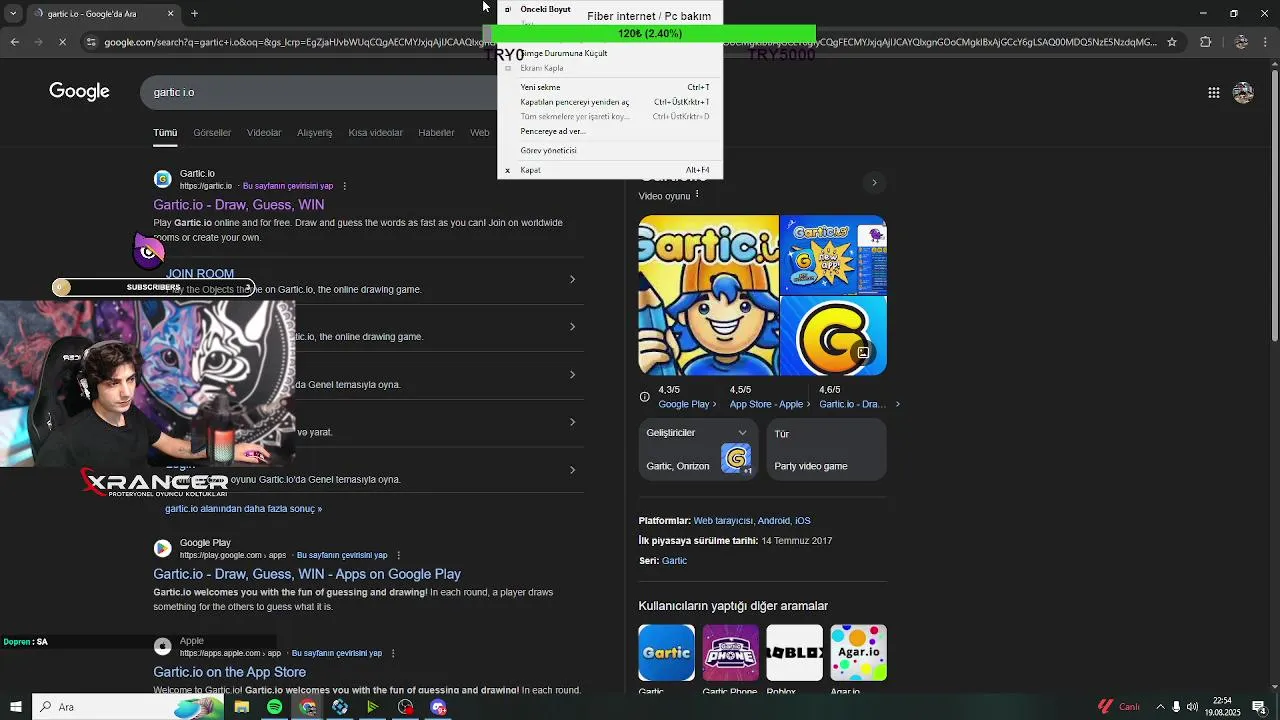
Task: Show more images icon on Gartic thumbnail
Action: tap(863, 352)
